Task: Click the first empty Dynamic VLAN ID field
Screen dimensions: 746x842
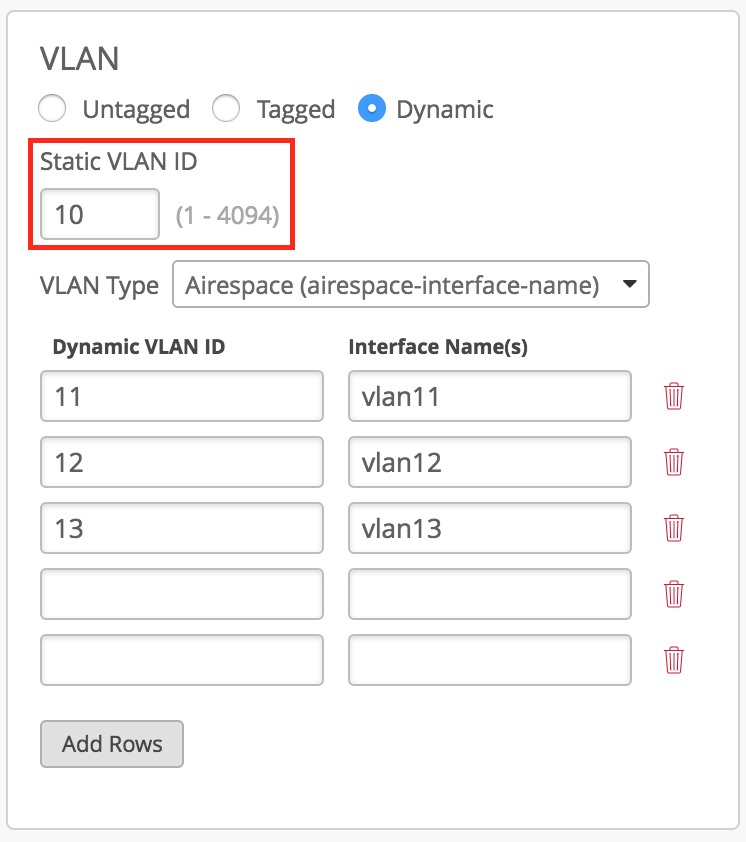Action: click(182, 594)
